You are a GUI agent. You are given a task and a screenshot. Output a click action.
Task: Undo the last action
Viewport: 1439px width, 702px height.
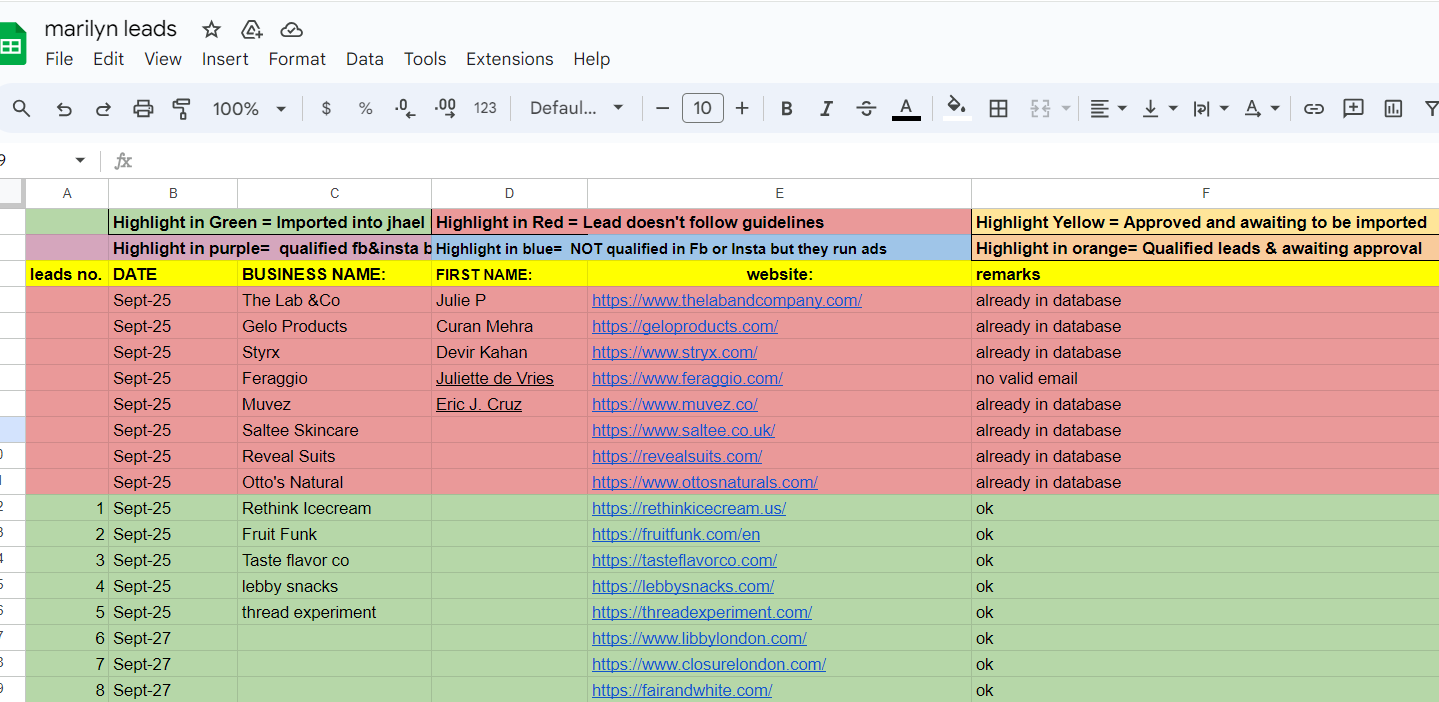(x=64, y=108)
